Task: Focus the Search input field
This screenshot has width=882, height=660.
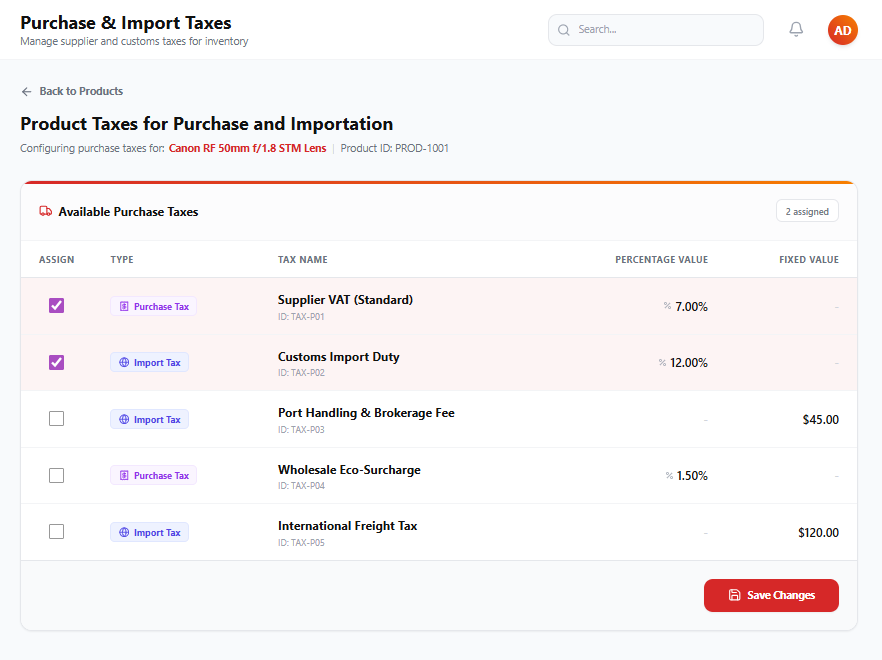Action: 655,30
